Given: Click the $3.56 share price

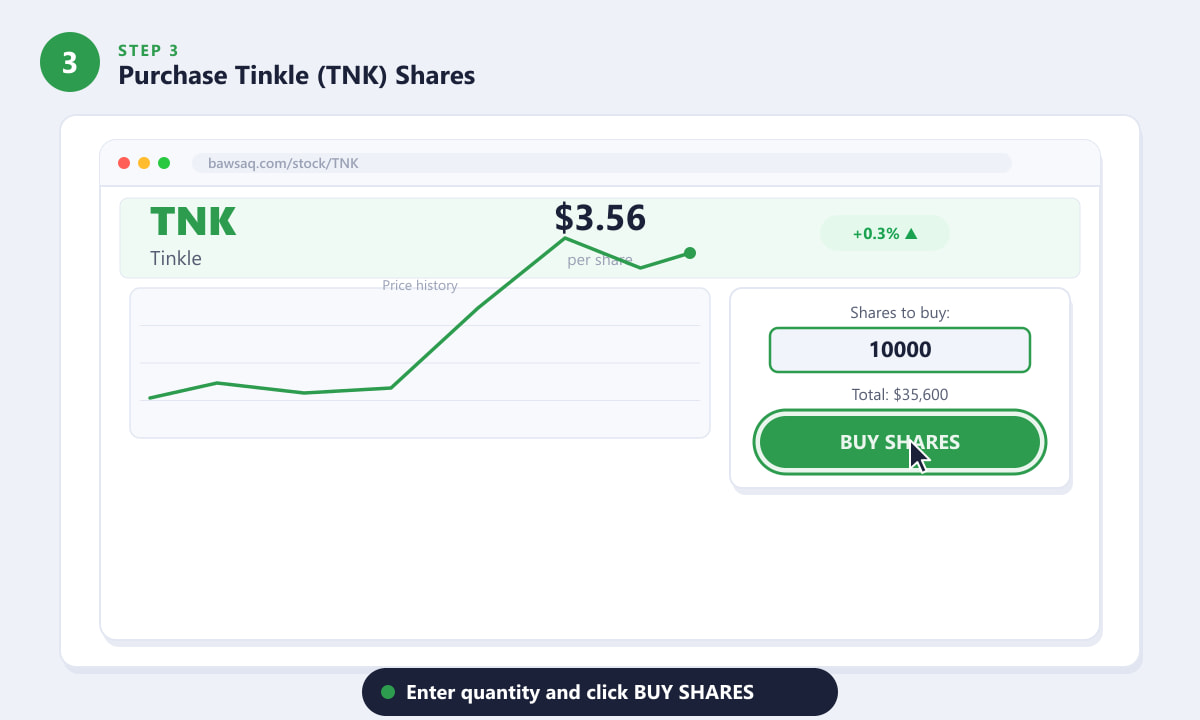Looking at the screenshot, I should (x=600, y=217).
